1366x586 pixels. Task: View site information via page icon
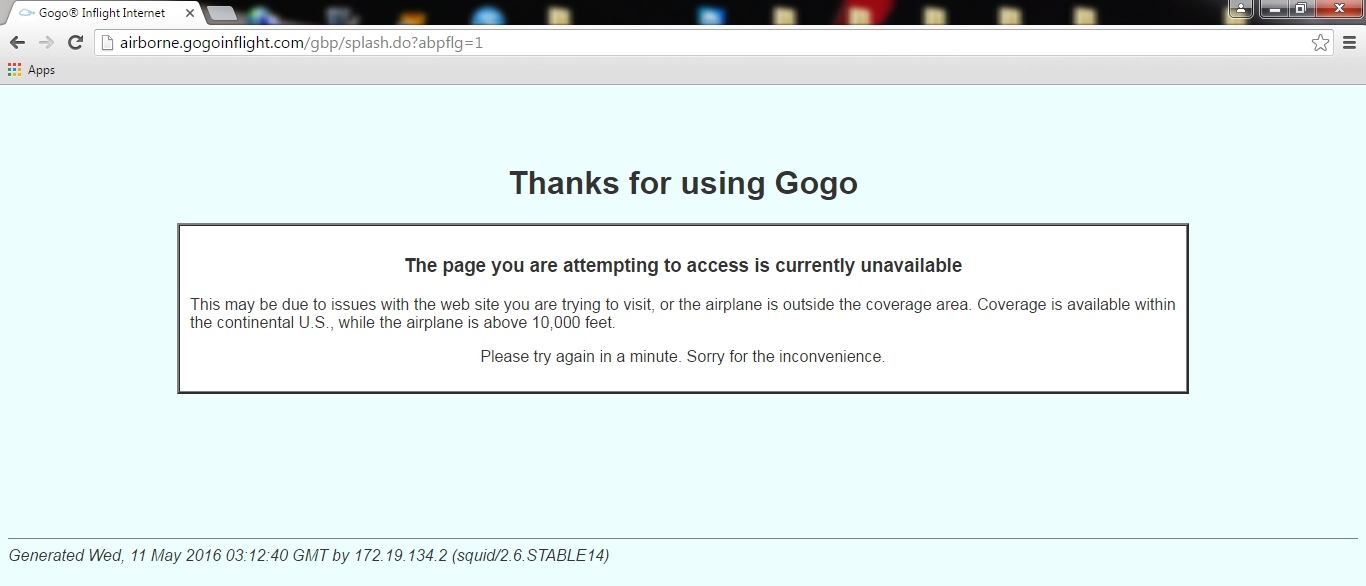coord(108,43)
